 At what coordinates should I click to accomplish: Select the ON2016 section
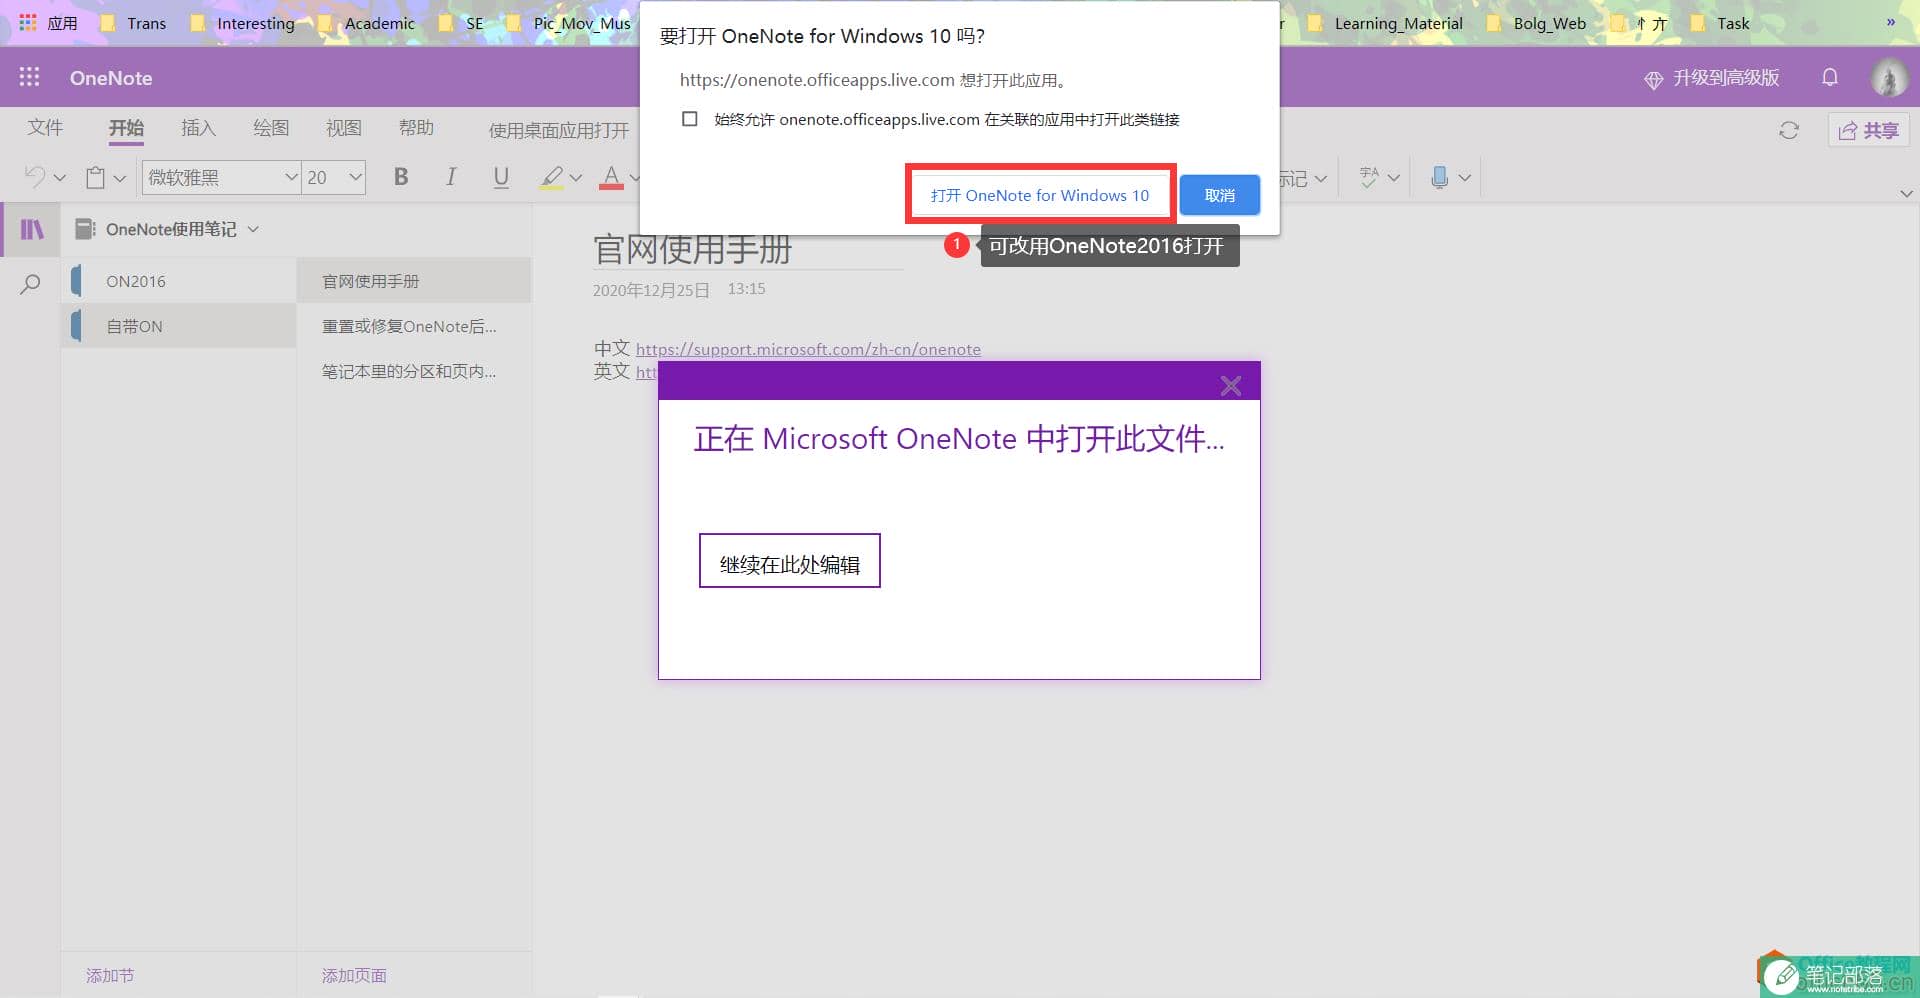[x=179, y=281]
